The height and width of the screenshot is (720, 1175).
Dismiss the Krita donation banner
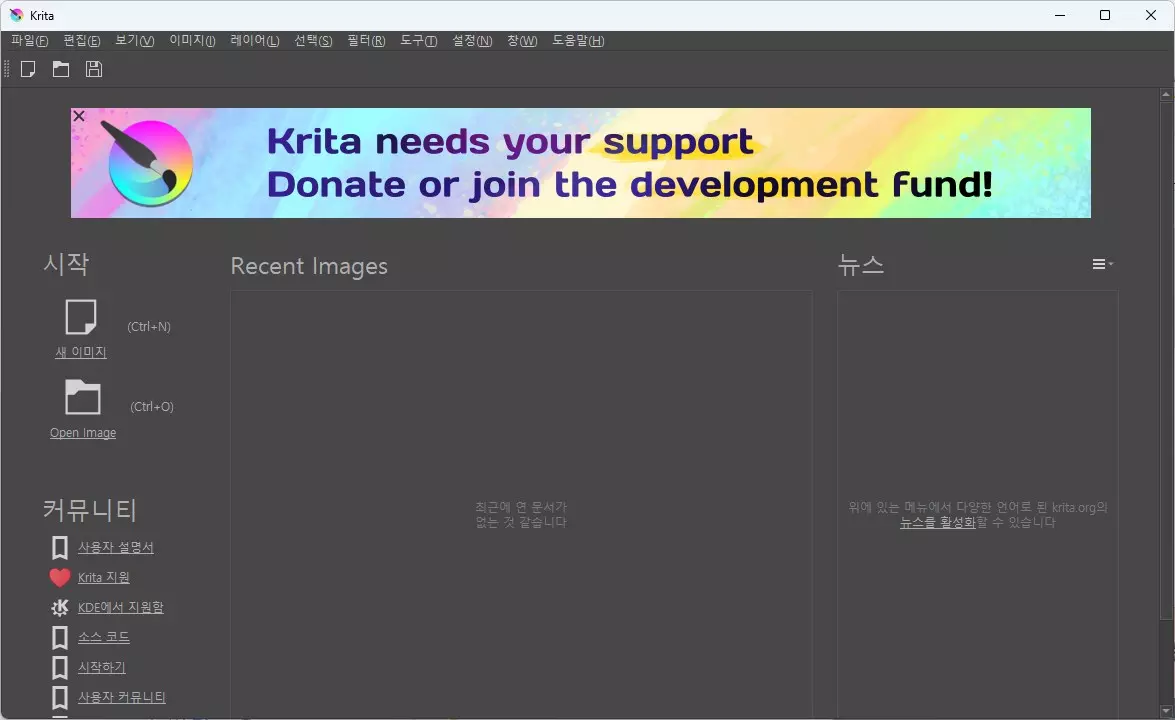coord(78,116)
